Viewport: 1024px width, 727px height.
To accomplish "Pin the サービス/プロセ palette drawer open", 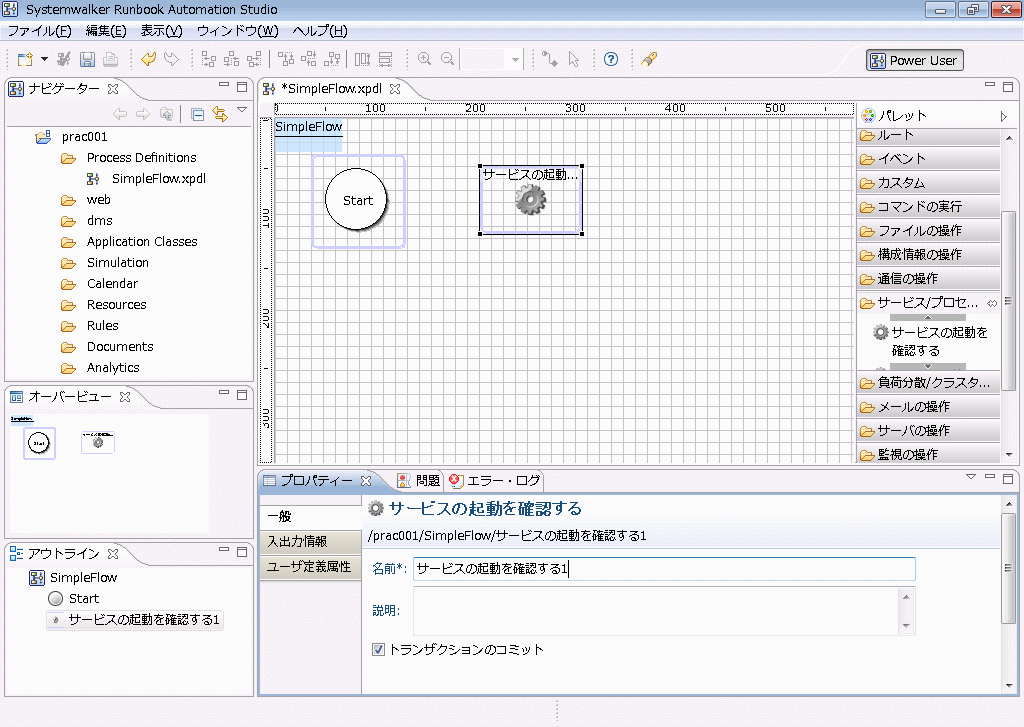I will point(992,303).
